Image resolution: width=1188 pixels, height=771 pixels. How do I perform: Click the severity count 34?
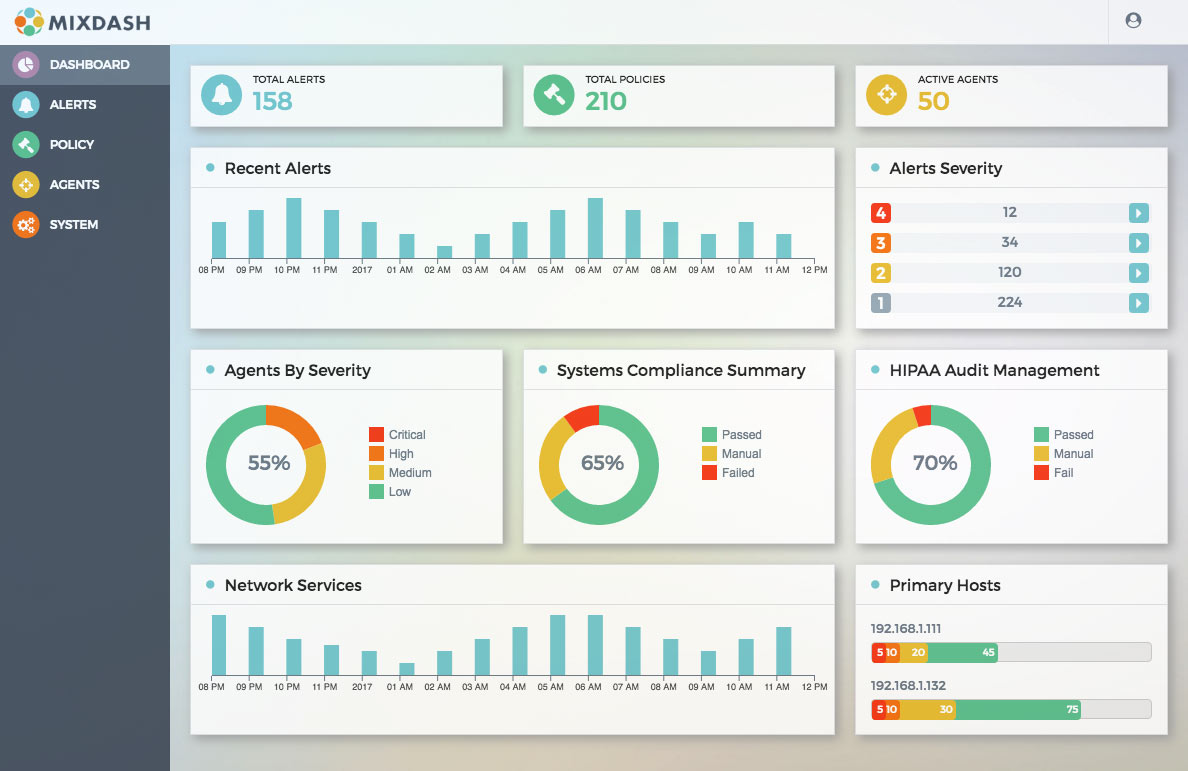[x=1010, y=242]
